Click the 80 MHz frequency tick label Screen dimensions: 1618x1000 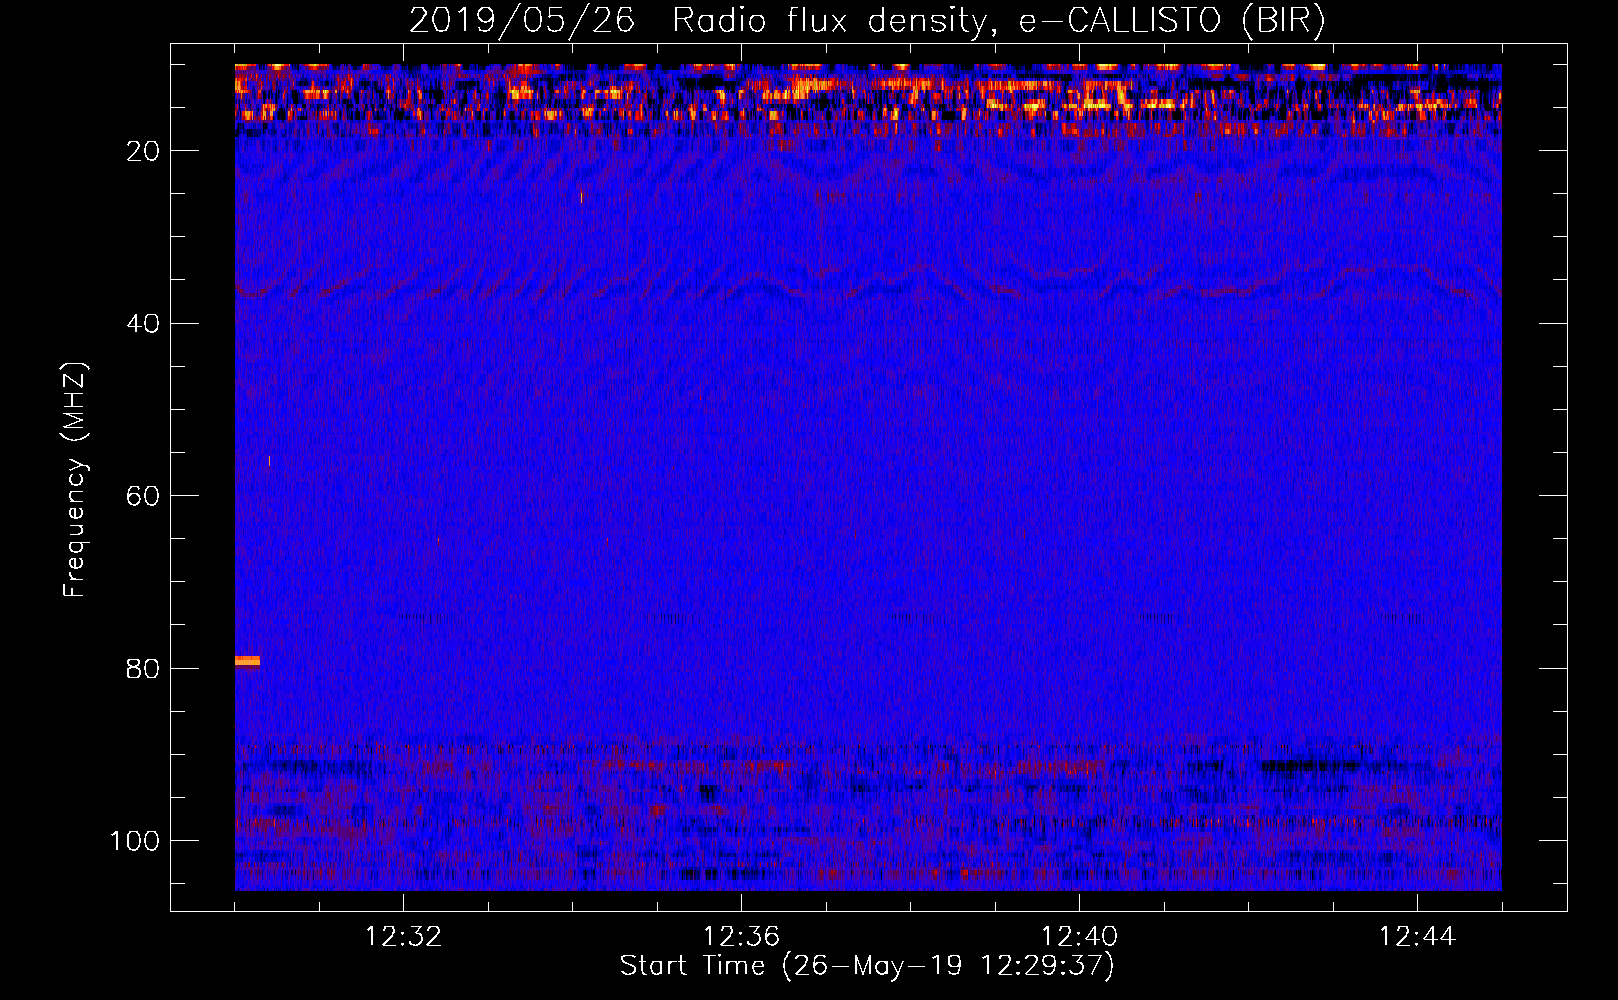pos(144,669)
